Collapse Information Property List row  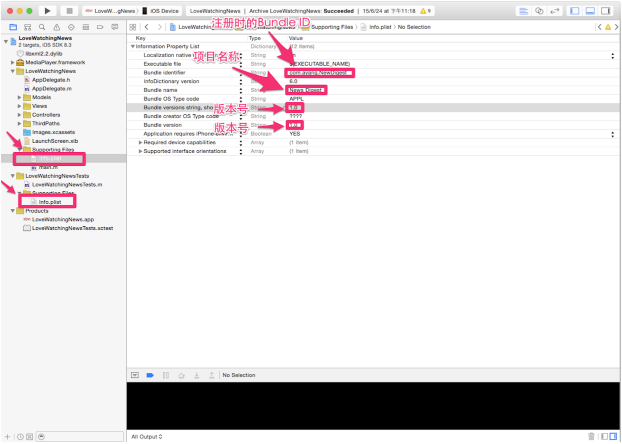[133, 46]
